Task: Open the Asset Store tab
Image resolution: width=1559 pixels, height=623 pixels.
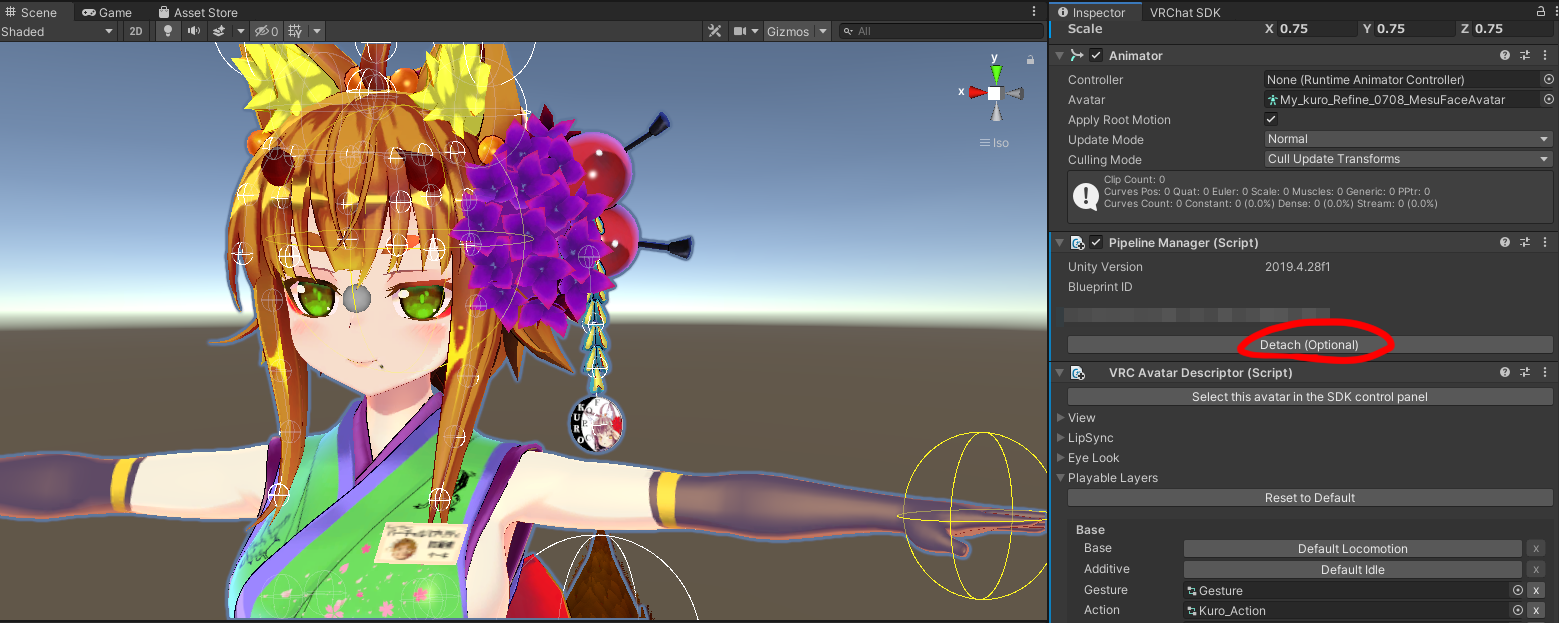Action: click(x=197, y=12)
